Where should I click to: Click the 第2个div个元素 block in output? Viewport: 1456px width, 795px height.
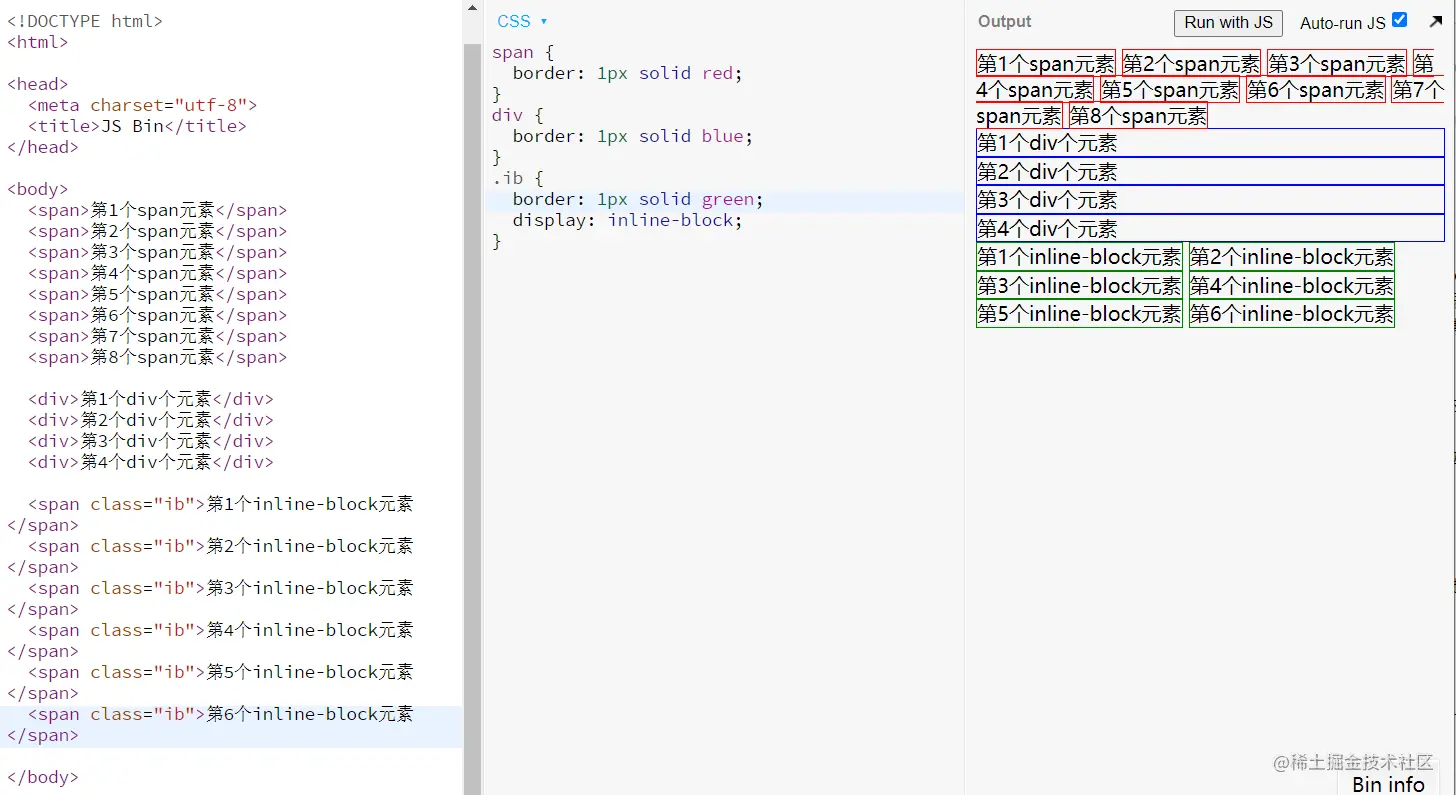pyautogui.click(x=1210, y=171)
